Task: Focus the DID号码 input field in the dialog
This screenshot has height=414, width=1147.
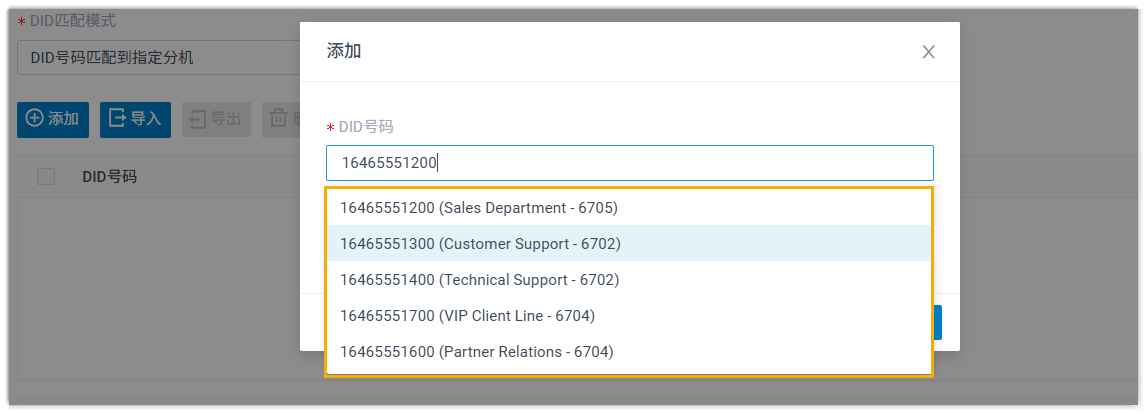Action: point(629,163)
